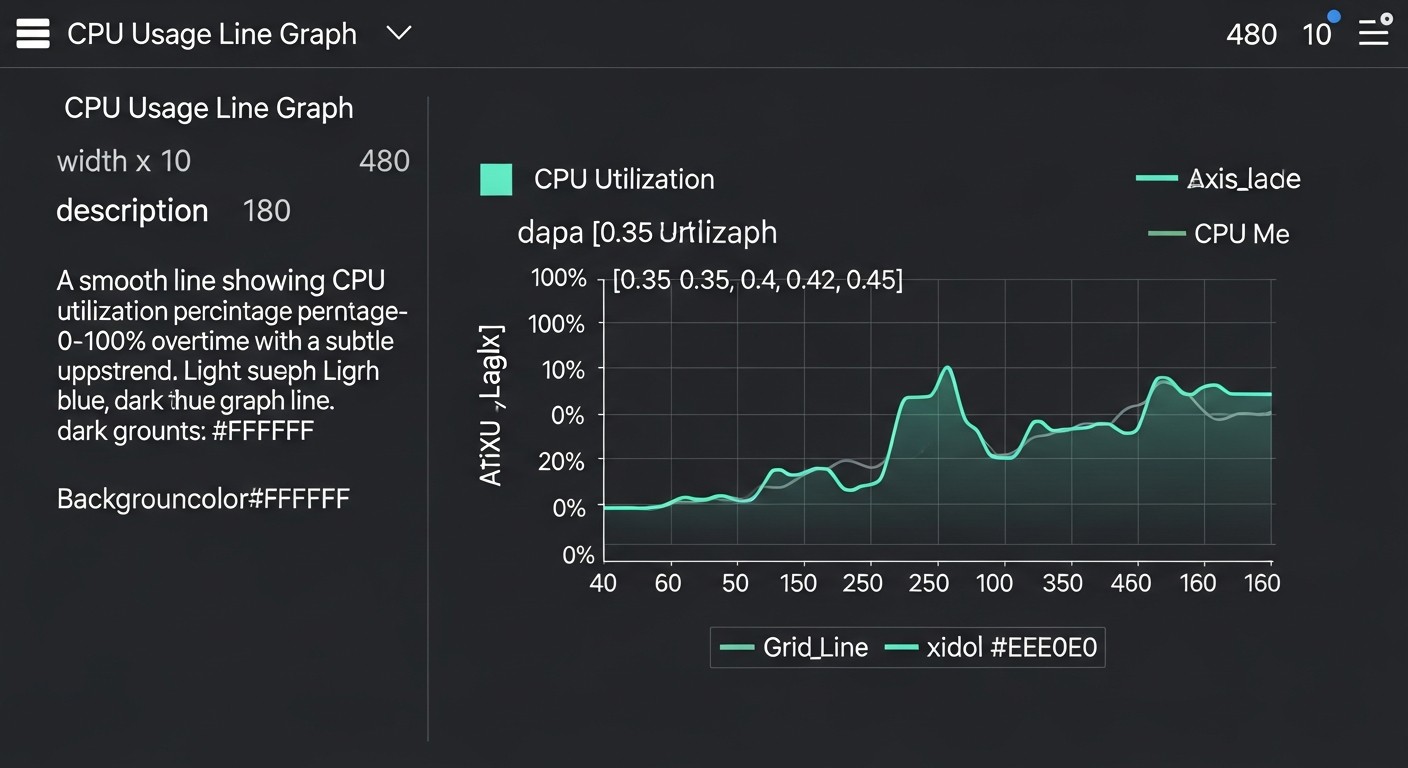Viewport: 1408px width, 768px height.
Task: Click the blue notification dot near the 10
Action: click(1333, 14)
